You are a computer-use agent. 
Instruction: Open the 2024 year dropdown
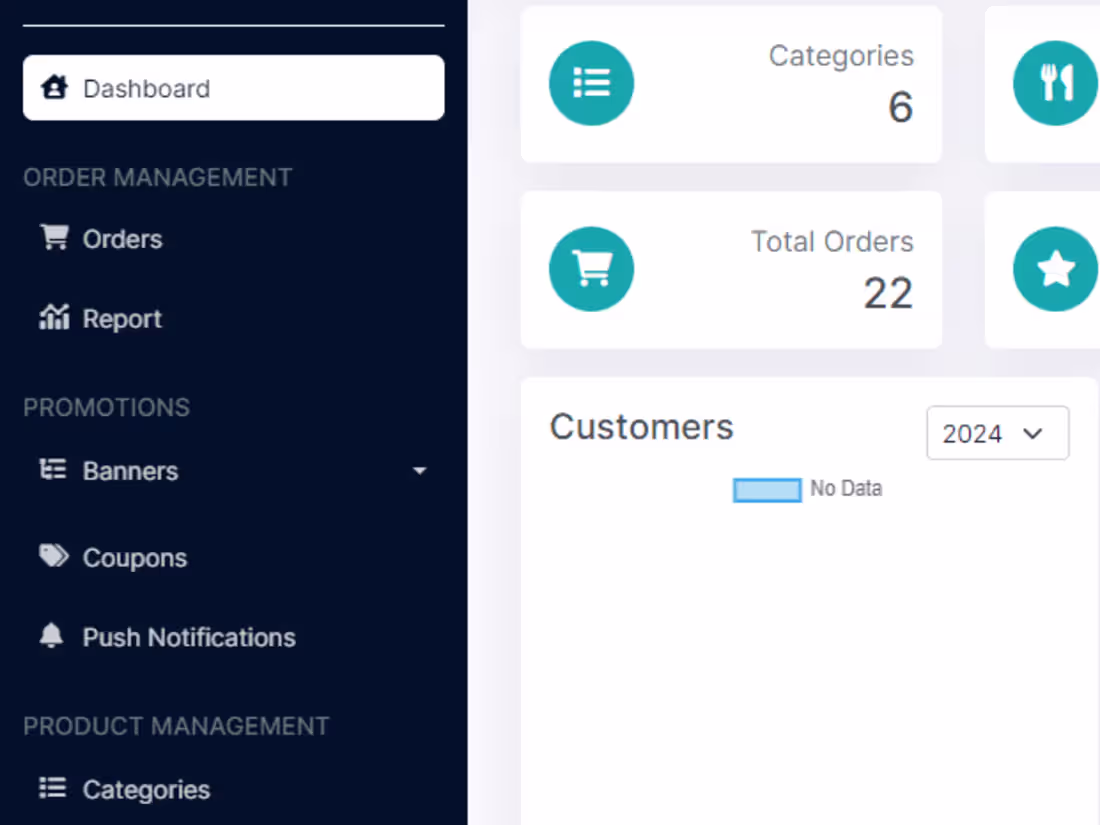click(x=998, y=433)
